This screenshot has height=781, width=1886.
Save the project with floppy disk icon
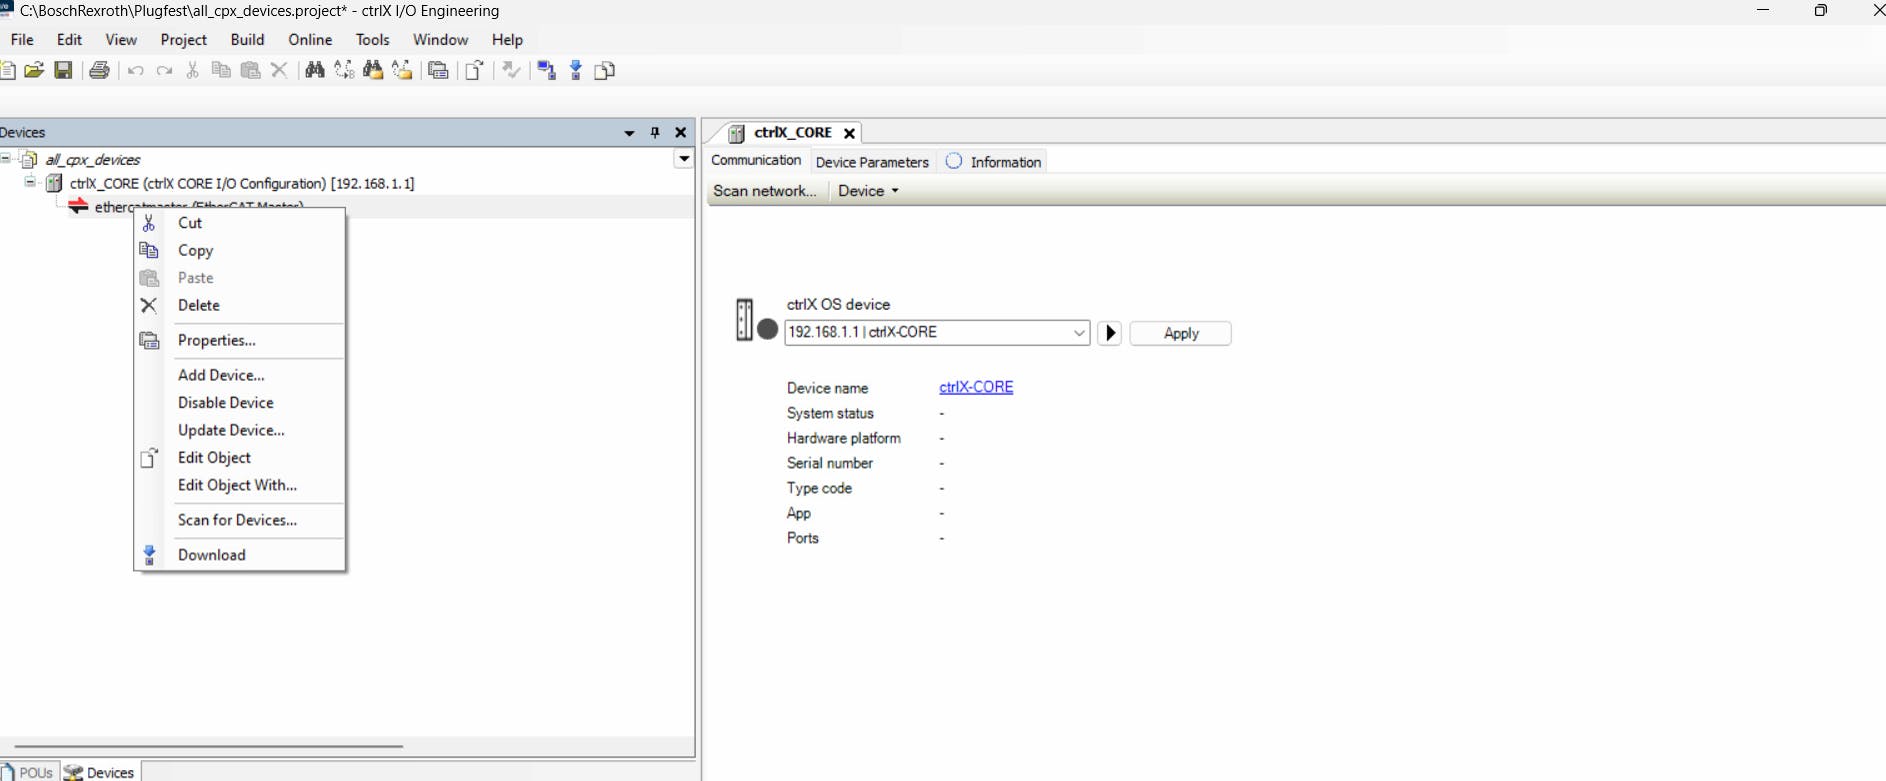coord(63,70)
